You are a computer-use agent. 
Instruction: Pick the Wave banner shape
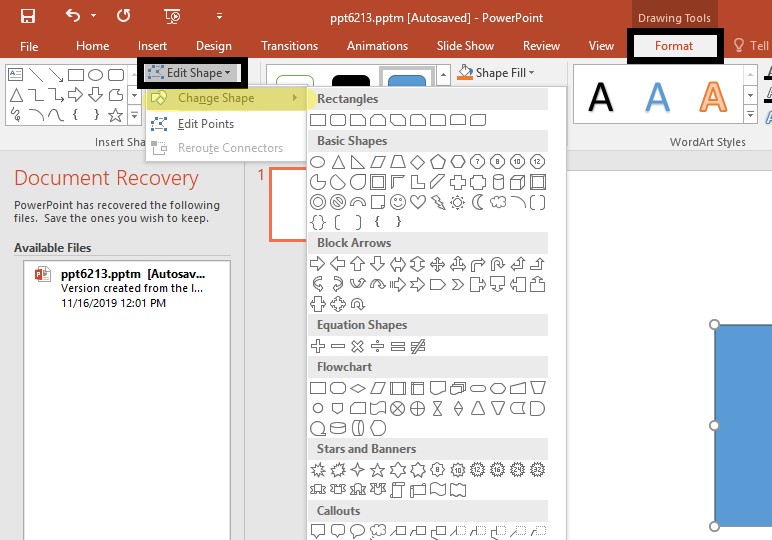438,489
